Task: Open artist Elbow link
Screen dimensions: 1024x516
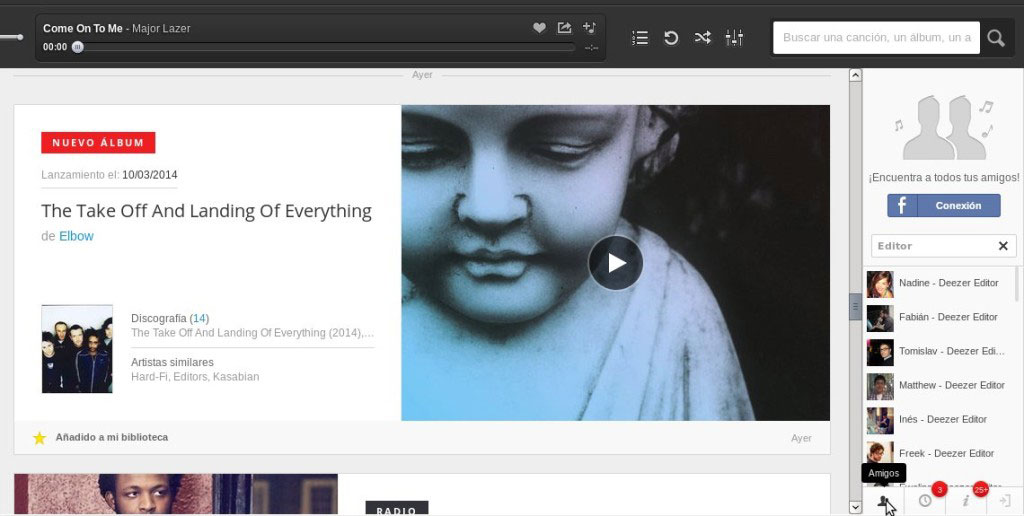Action: (76, 236)
